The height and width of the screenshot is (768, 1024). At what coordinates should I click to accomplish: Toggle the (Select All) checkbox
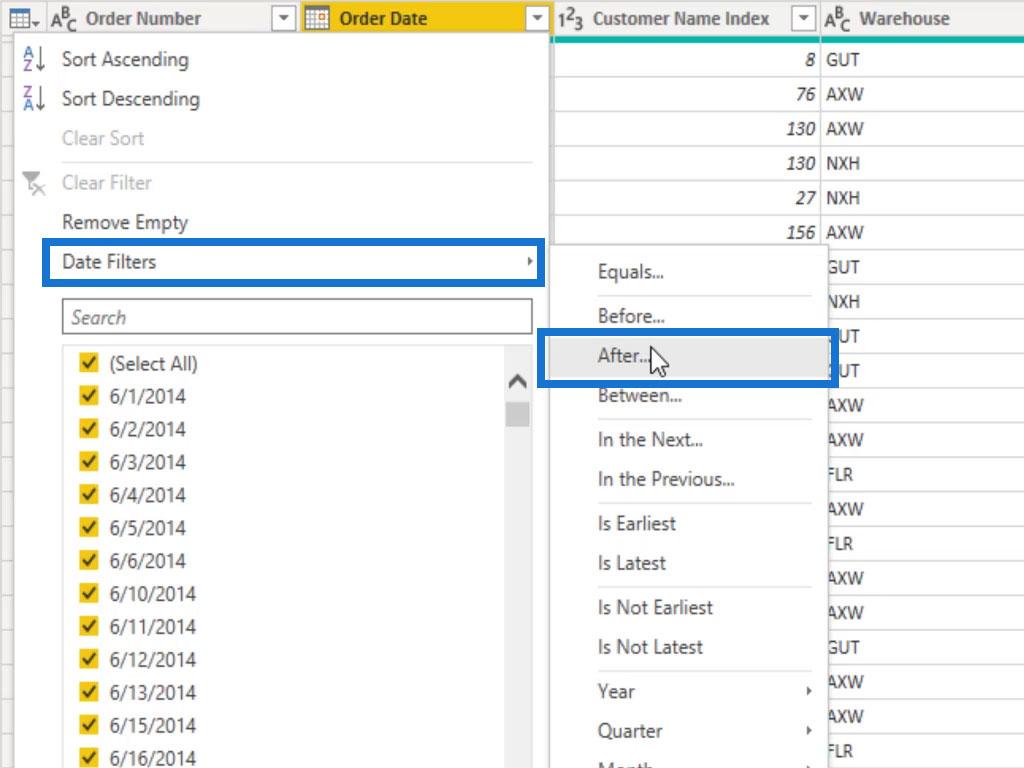pos(88,362)
